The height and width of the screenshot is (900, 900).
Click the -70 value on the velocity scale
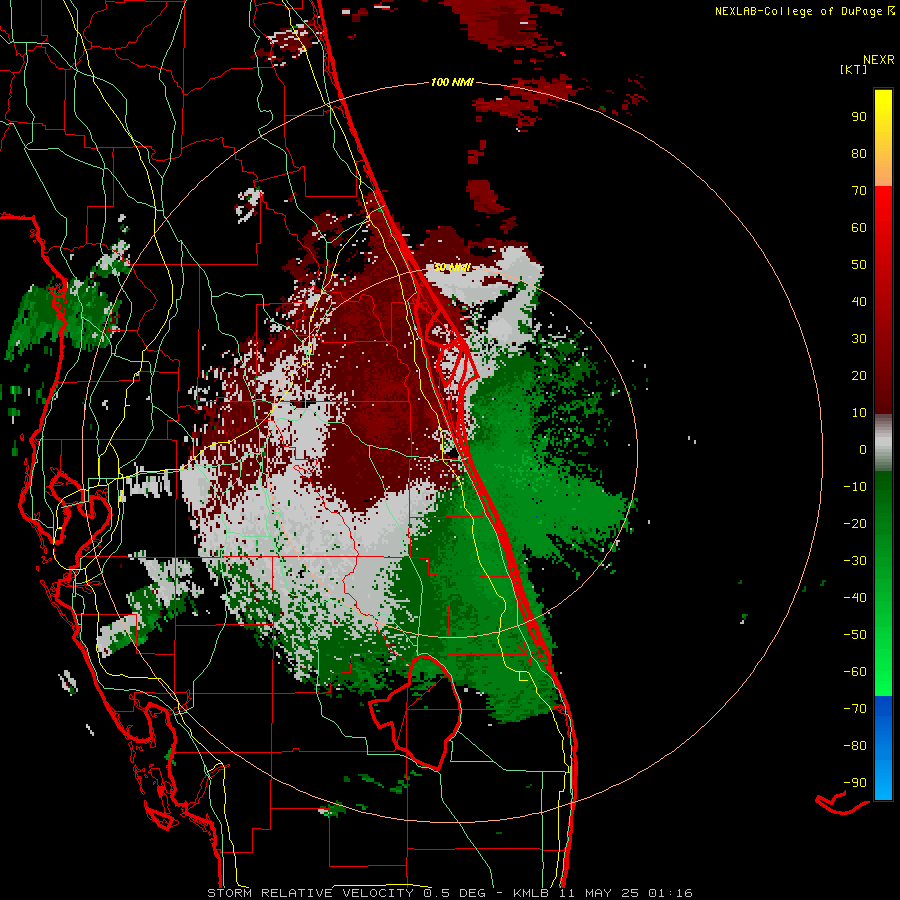click(855, 709)
